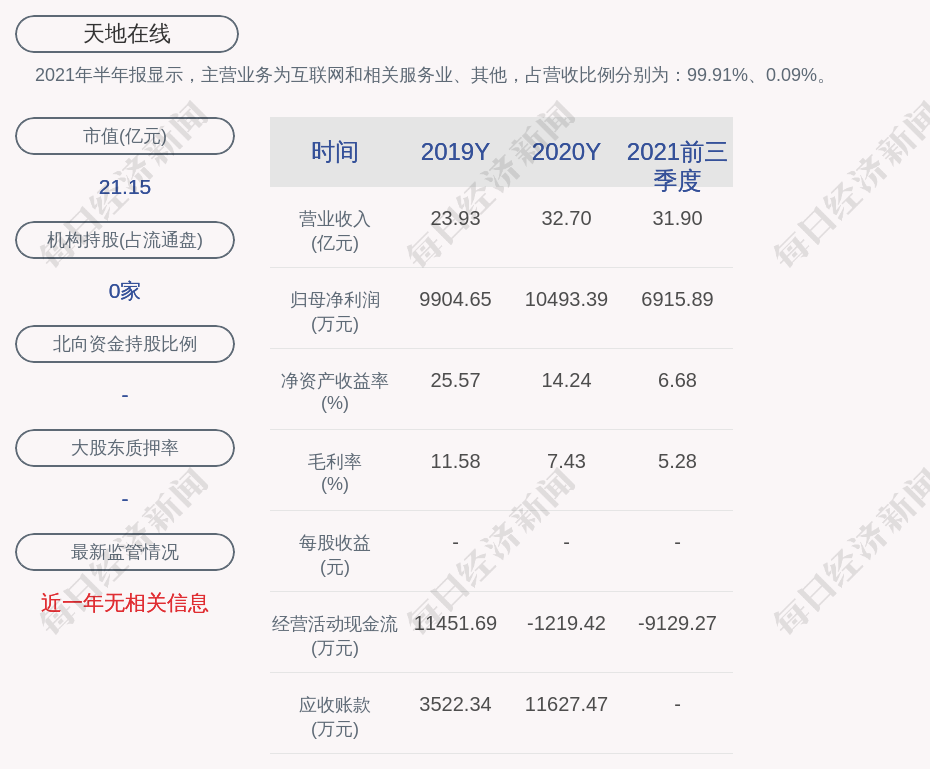Click the 机构持股(占流通盘) label
This screenshot has height=769, width=930.
(x=125, y=240)
